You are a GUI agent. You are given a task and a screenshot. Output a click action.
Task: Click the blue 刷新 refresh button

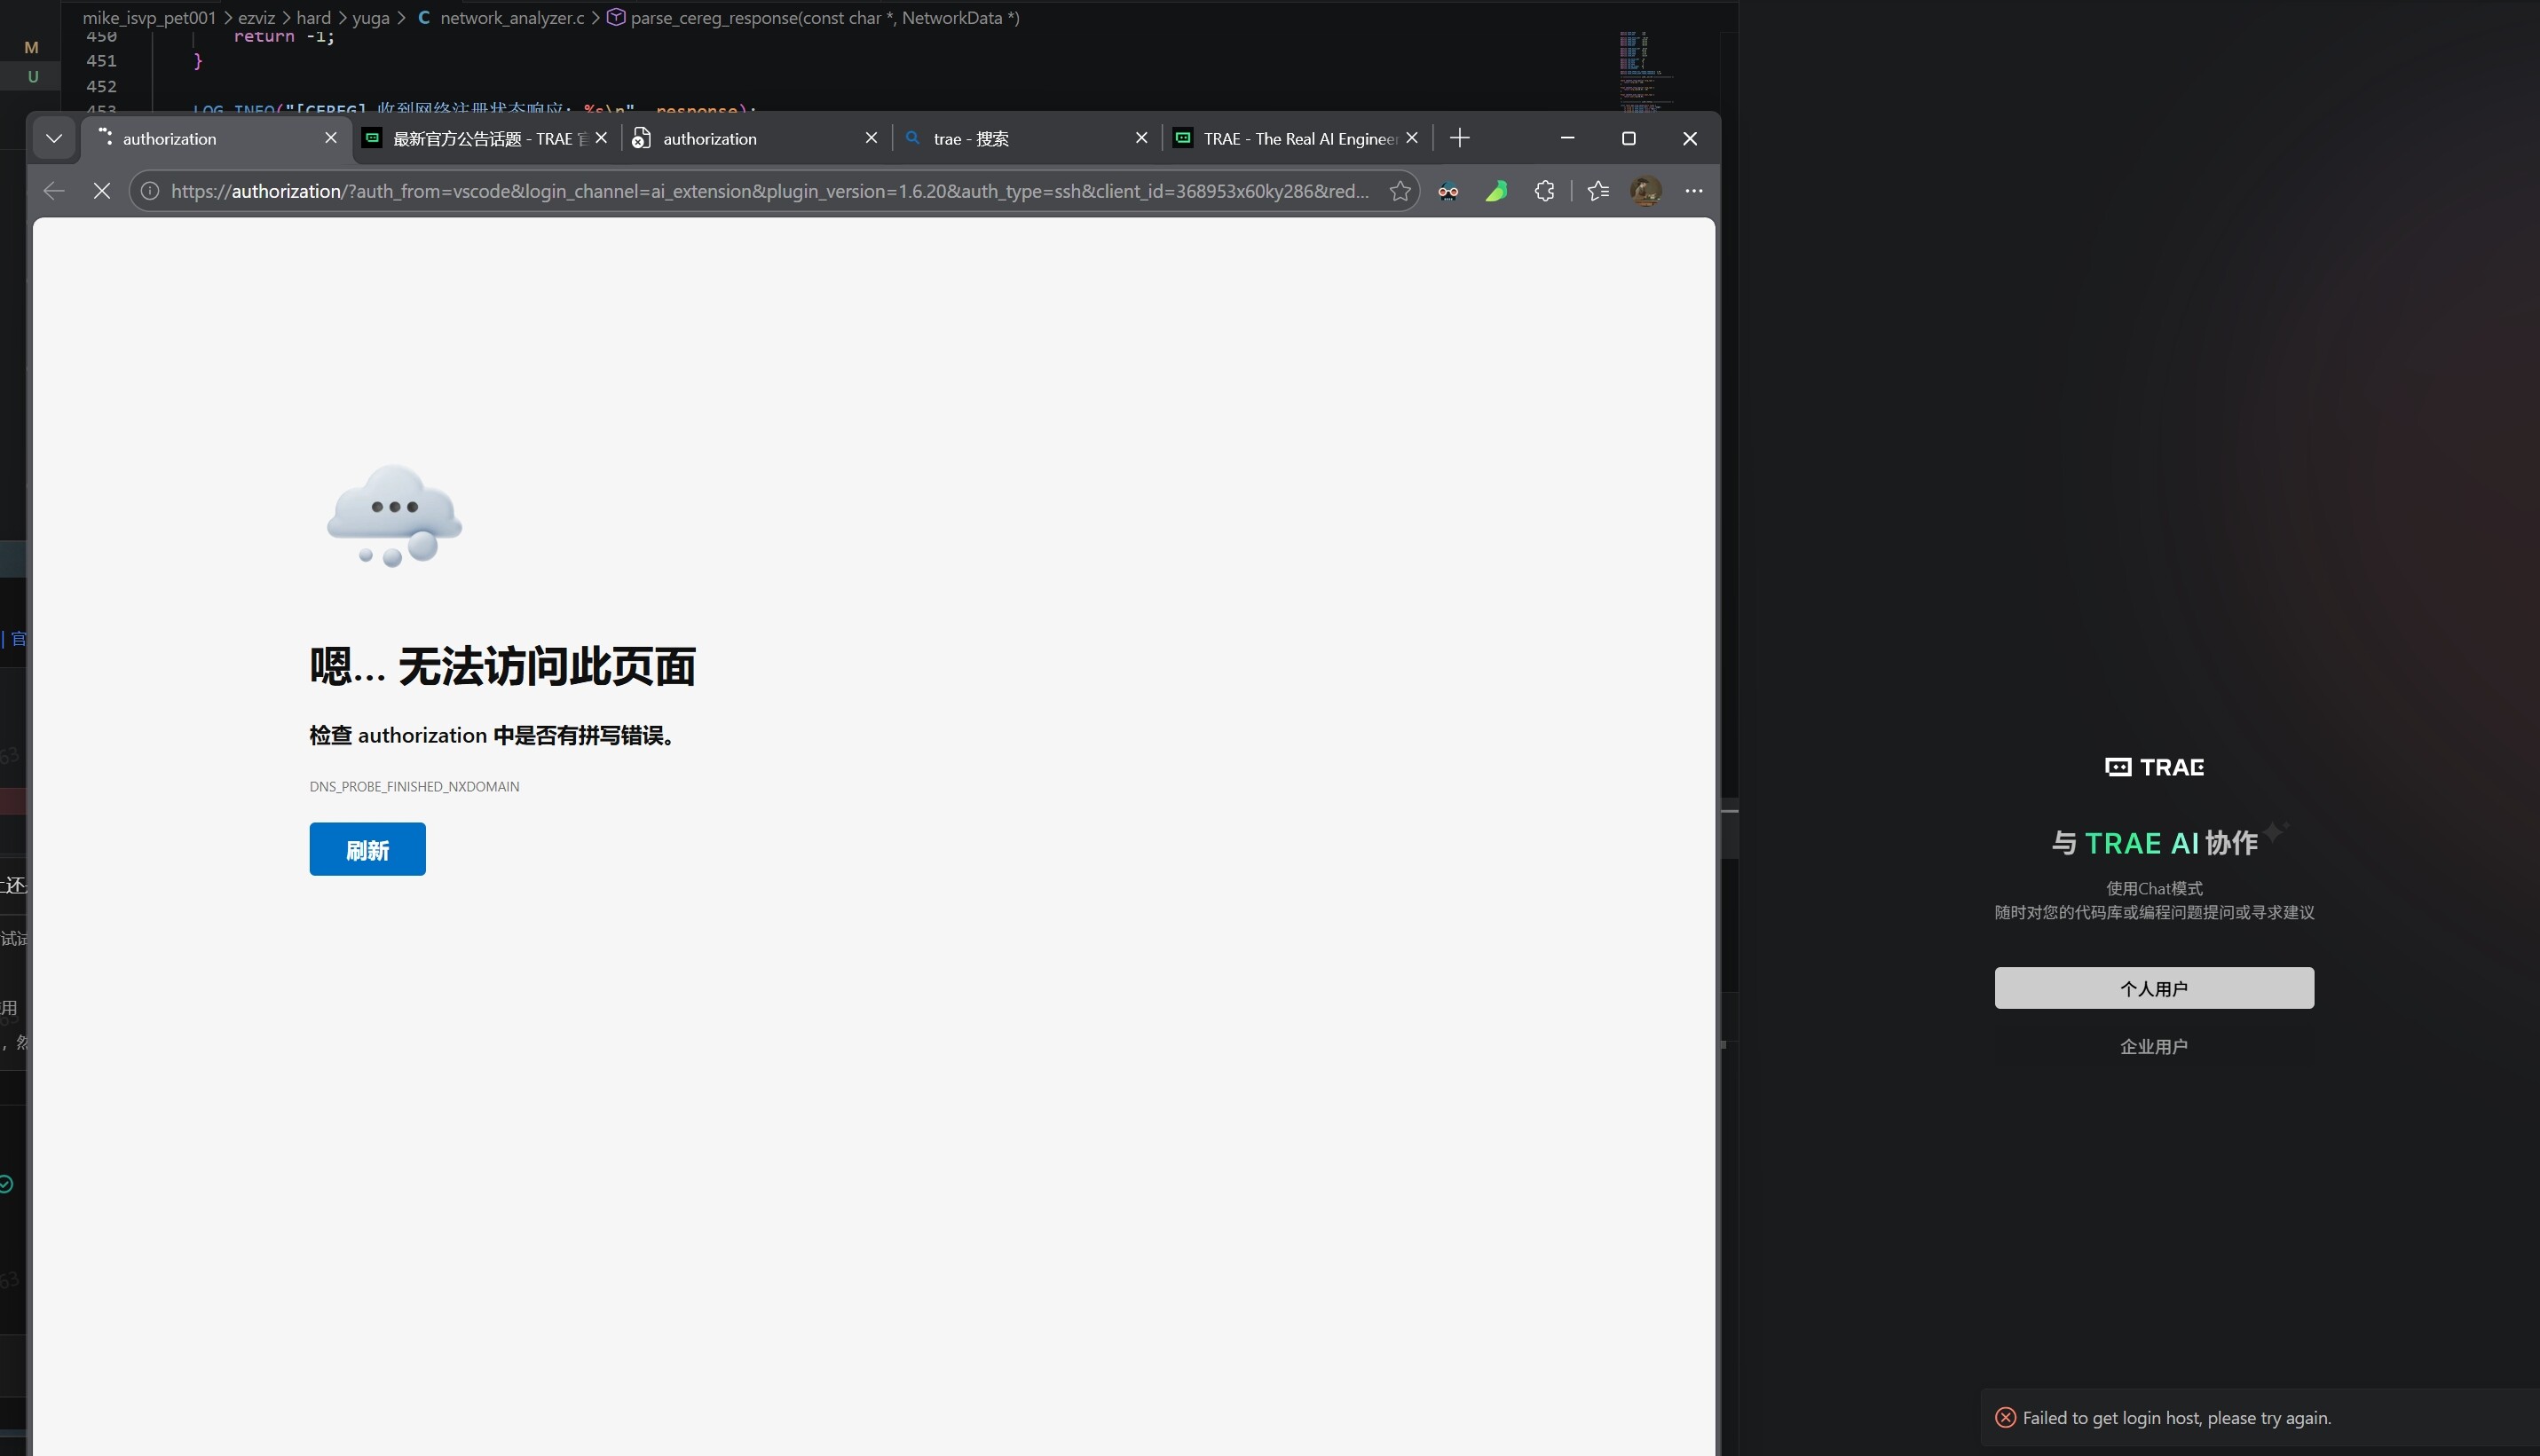click(367, 849)
